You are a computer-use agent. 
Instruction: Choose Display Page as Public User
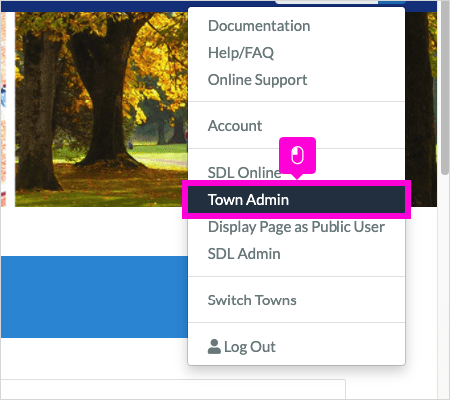[x=296, y=227]
